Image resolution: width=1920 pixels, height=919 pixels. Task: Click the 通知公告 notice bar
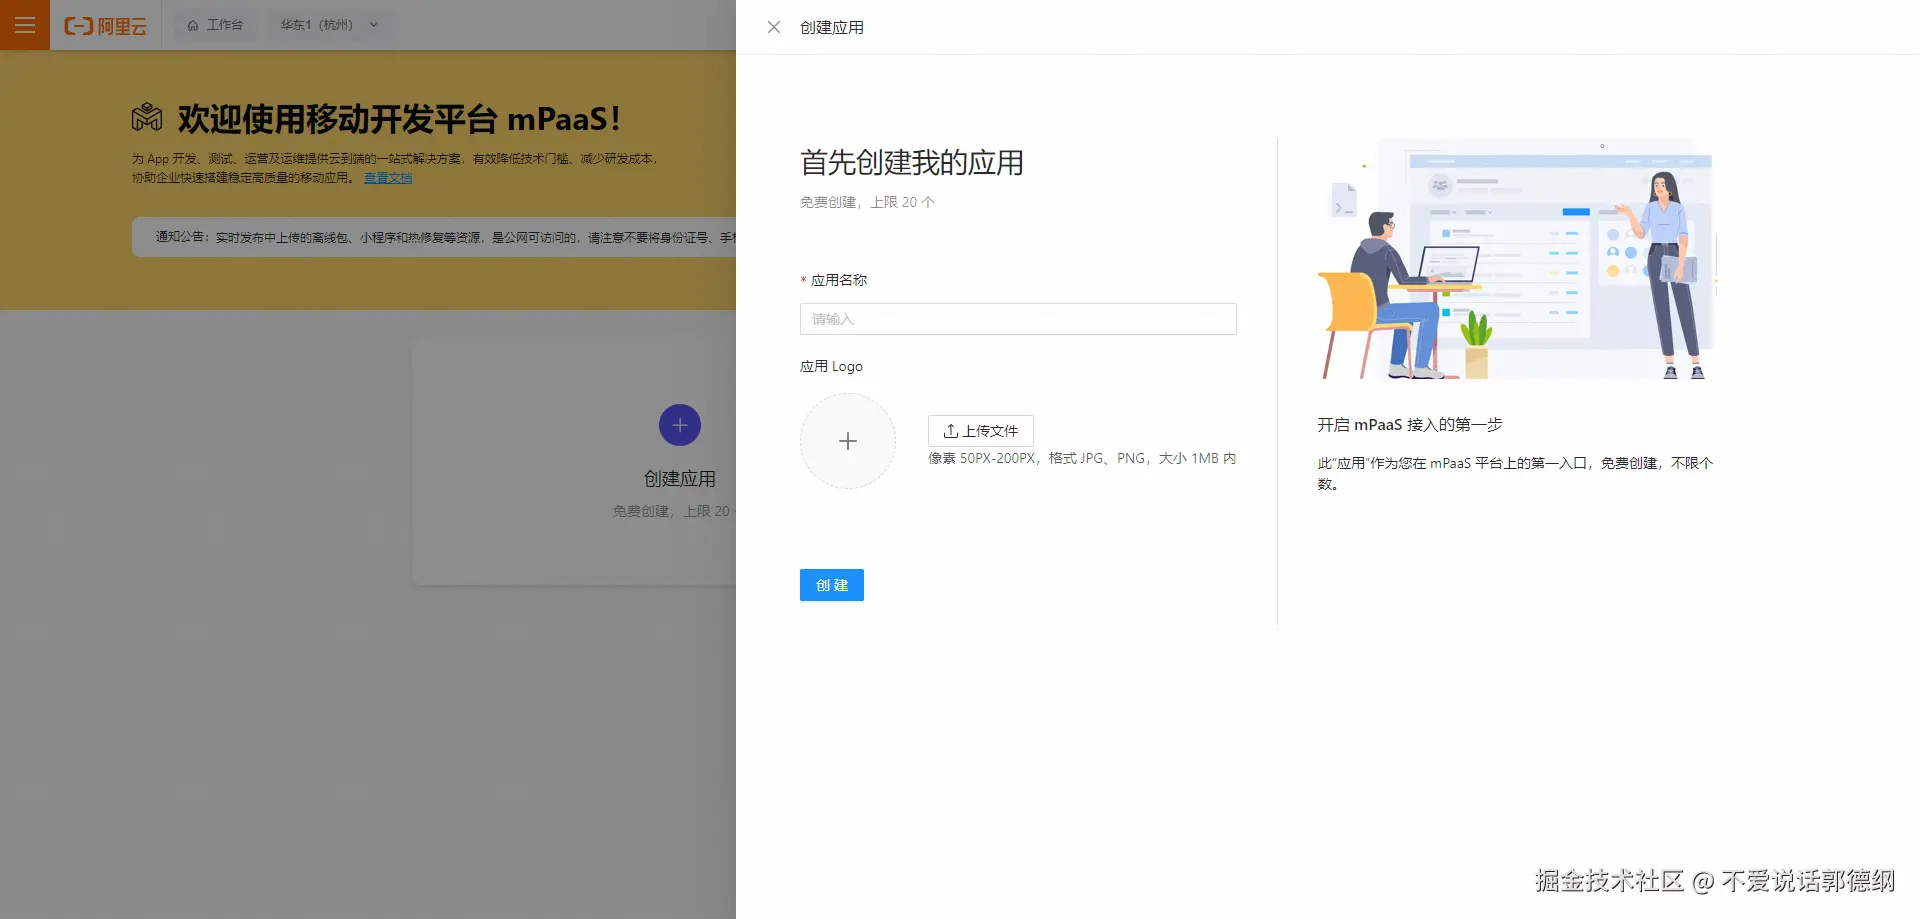click(x=434, y=237)
